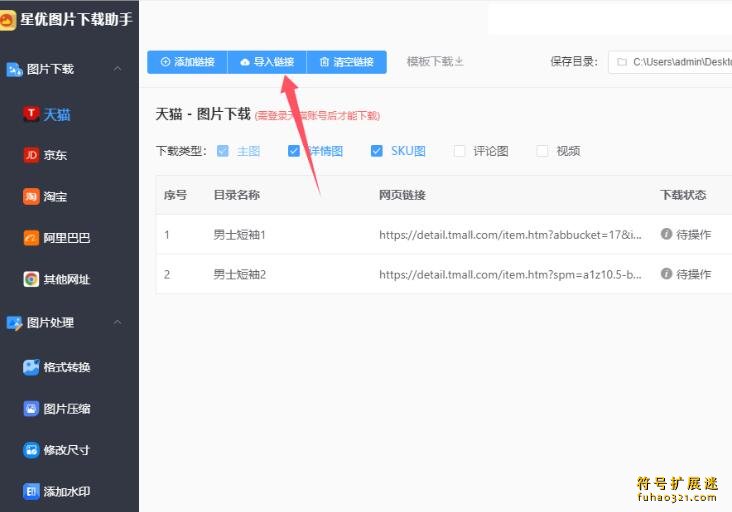The image size is (732, 512).
Task: Switch to 阿里巴巴 download page
Action: pos(67,238)
